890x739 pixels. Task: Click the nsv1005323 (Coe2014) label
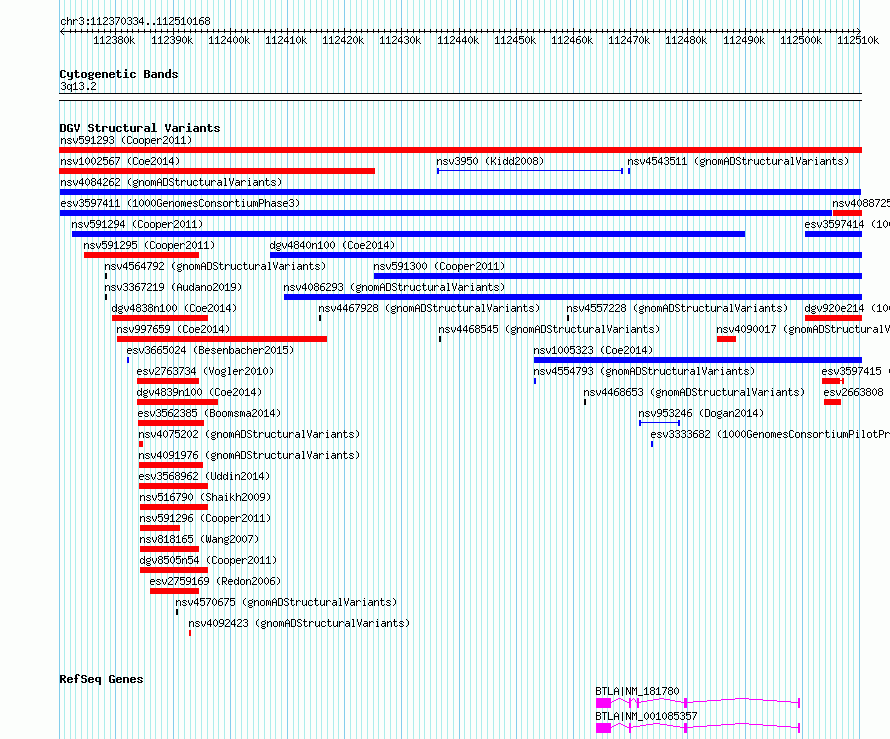593,350
